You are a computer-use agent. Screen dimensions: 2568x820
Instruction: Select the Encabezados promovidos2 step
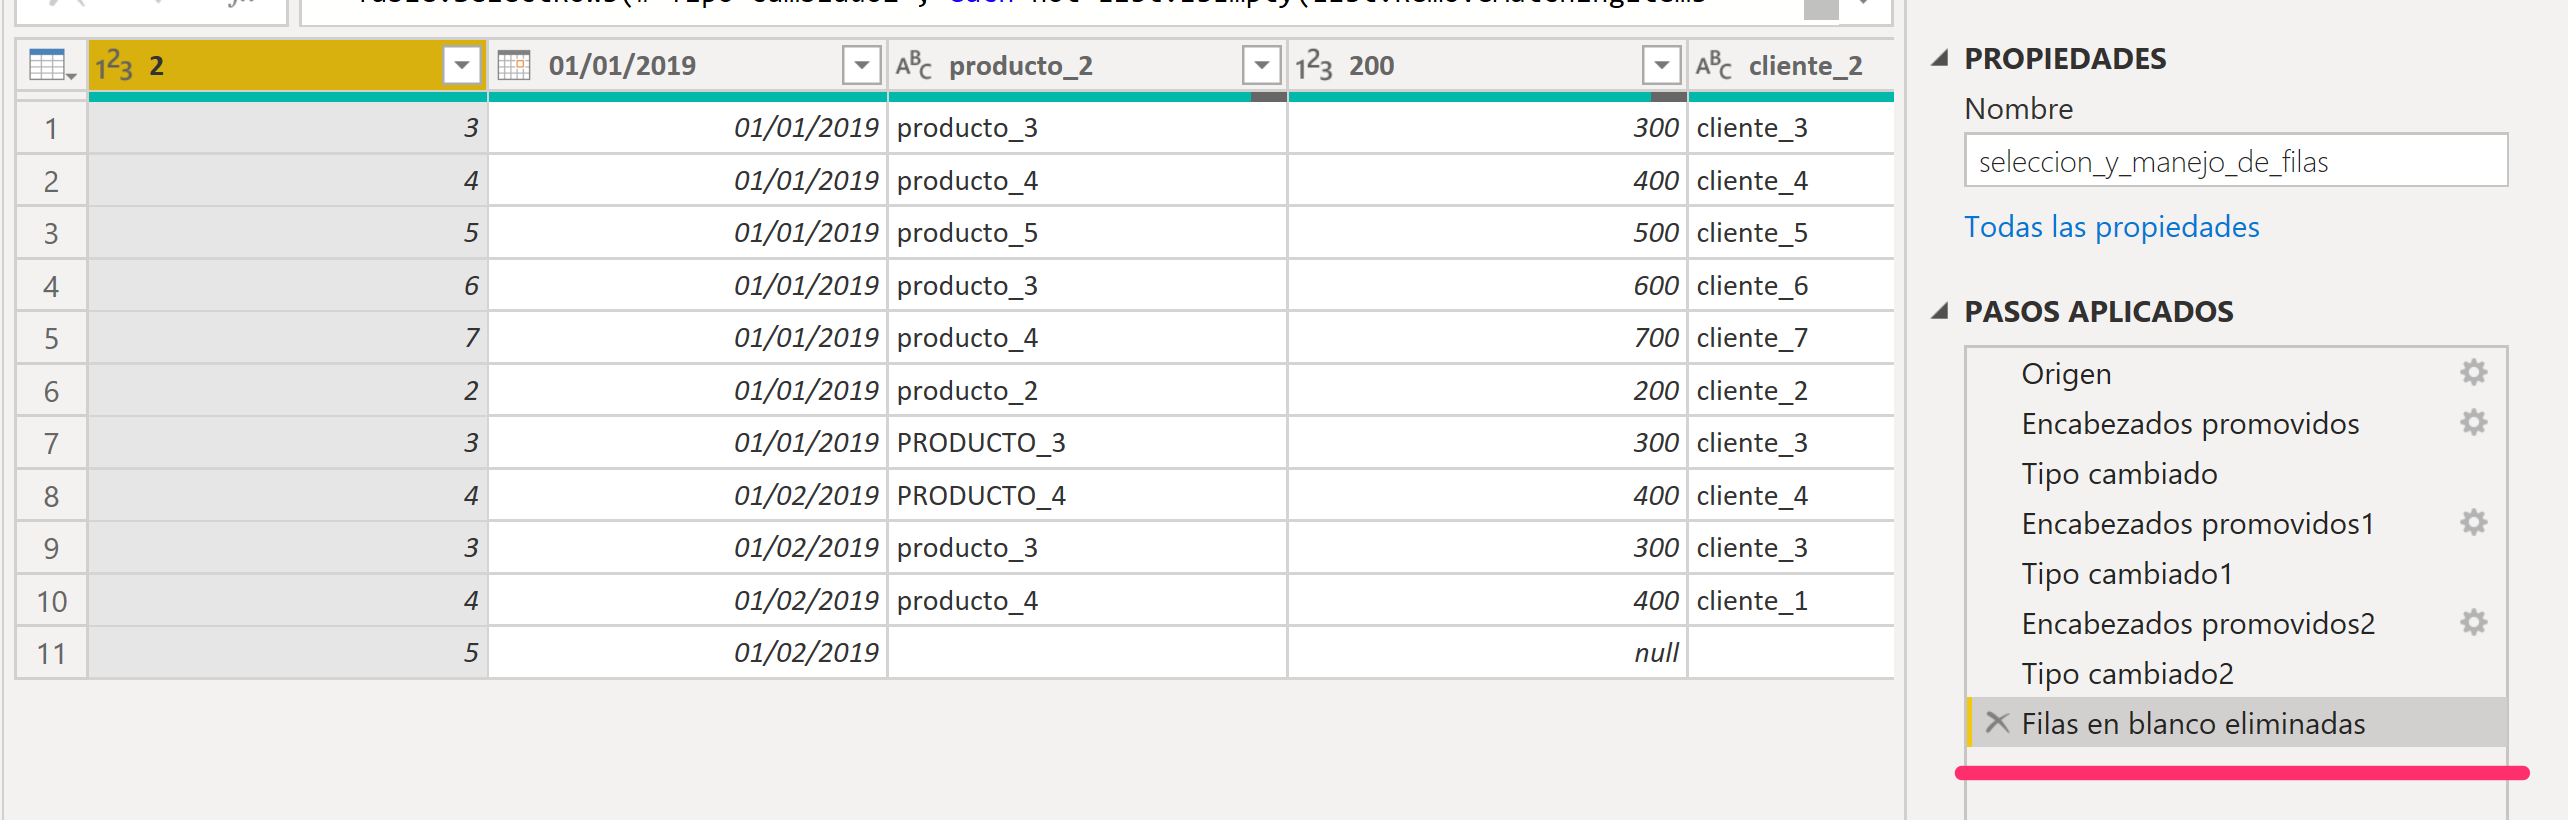click(x=2237, y=623)
